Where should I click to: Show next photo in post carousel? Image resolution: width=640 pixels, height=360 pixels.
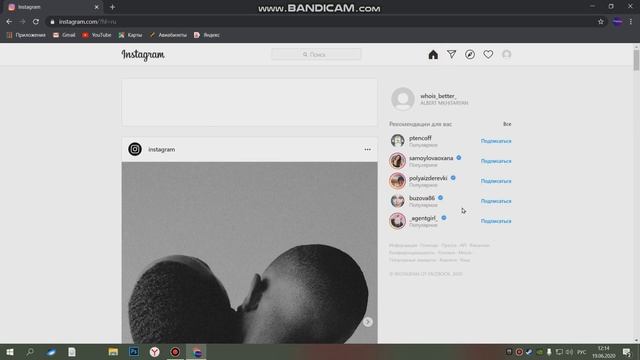pos(367,322)
